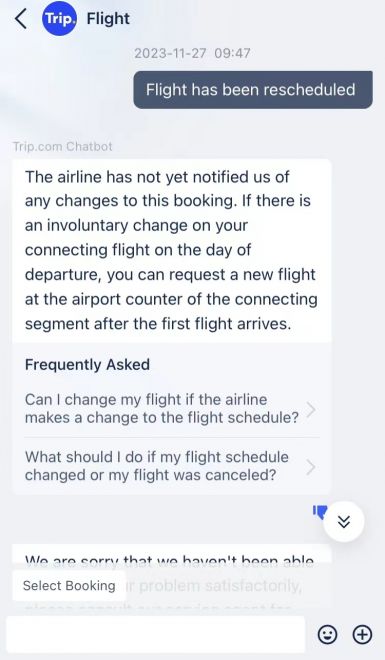Screen dimensions: 385x660
Task: Open the emoji picker smiley icon
Action: coord(327,634)
